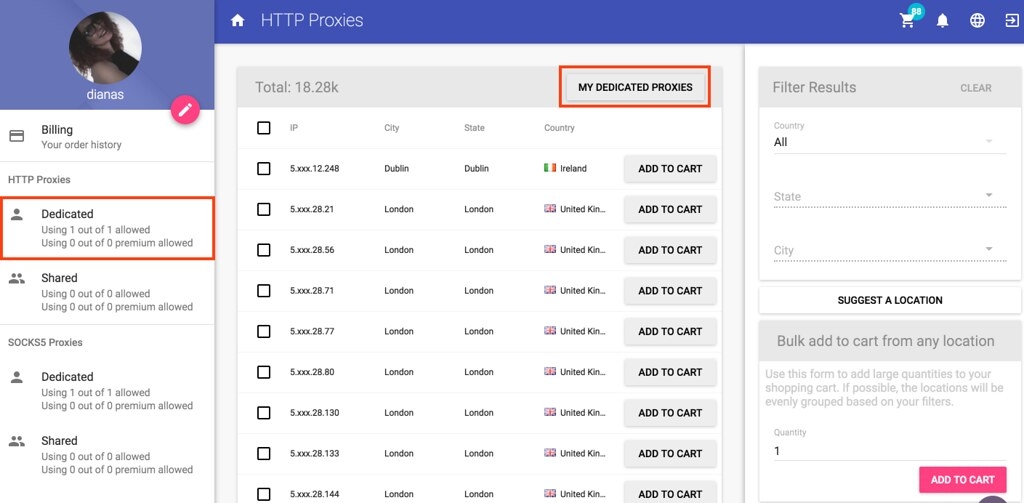1024x503 pixels.
Task: Select the checkbox for IP 5.xxx.28.77
Action: 264,331
